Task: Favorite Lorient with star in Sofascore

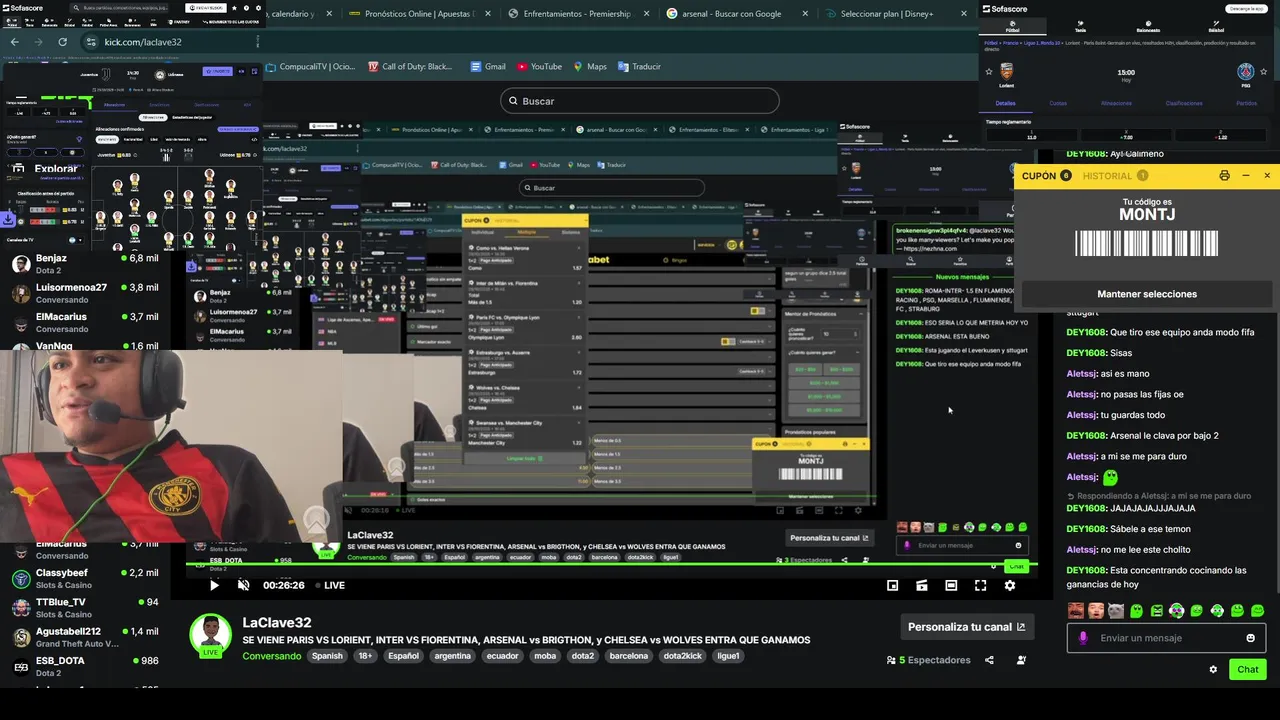Action: pyautogui.click(x=989, y=72)
